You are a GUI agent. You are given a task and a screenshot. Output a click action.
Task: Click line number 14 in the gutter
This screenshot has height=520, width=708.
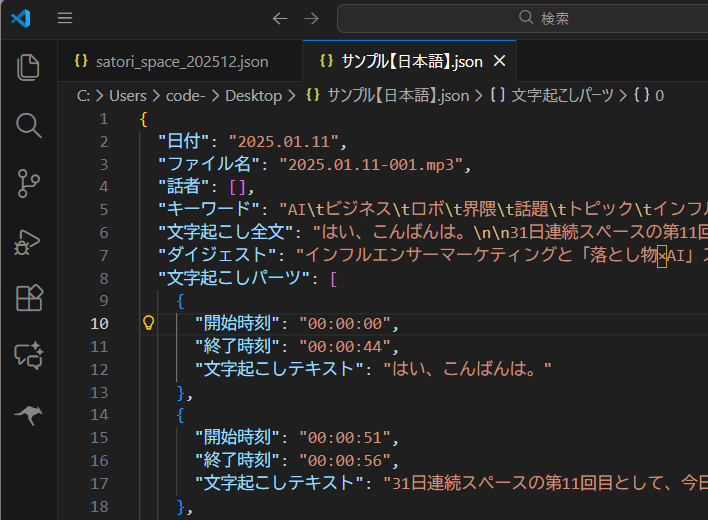click(99, 415)
